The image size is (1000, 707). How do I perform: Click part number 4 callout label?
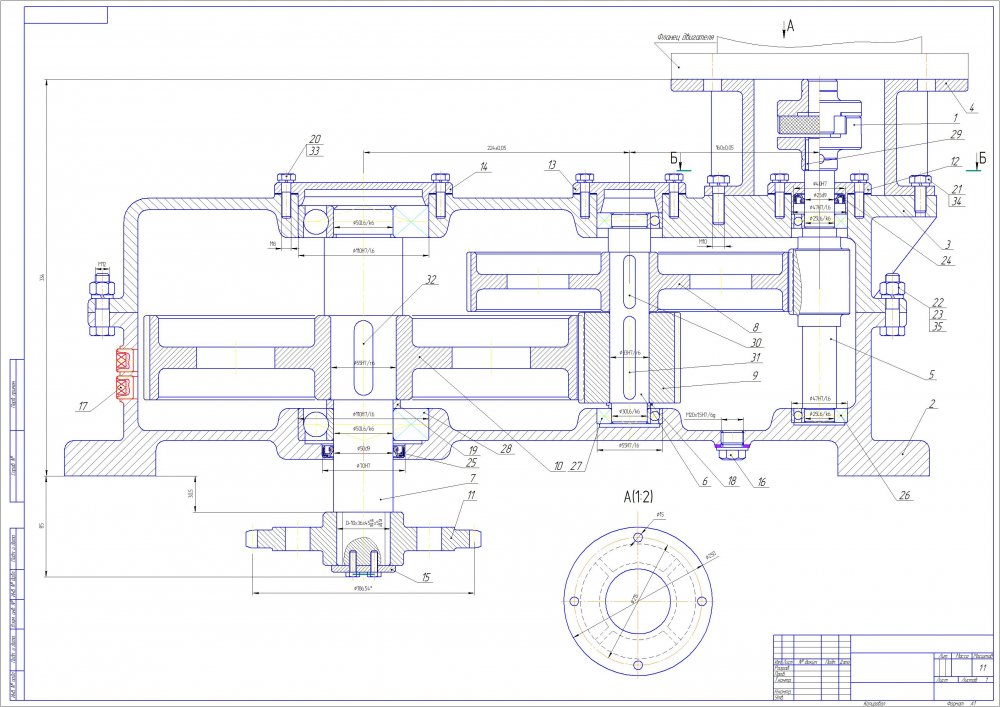(970, 105)
